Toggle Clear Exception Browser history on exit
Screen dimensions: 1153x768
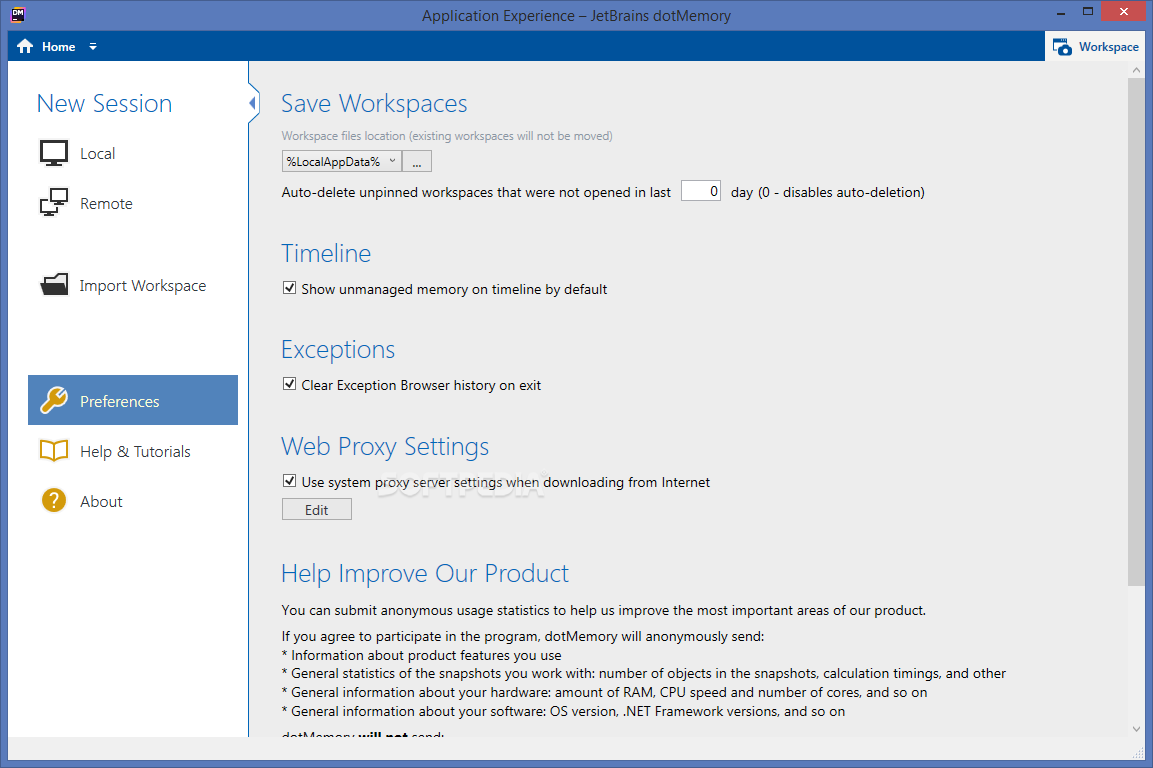pos(290,384)
